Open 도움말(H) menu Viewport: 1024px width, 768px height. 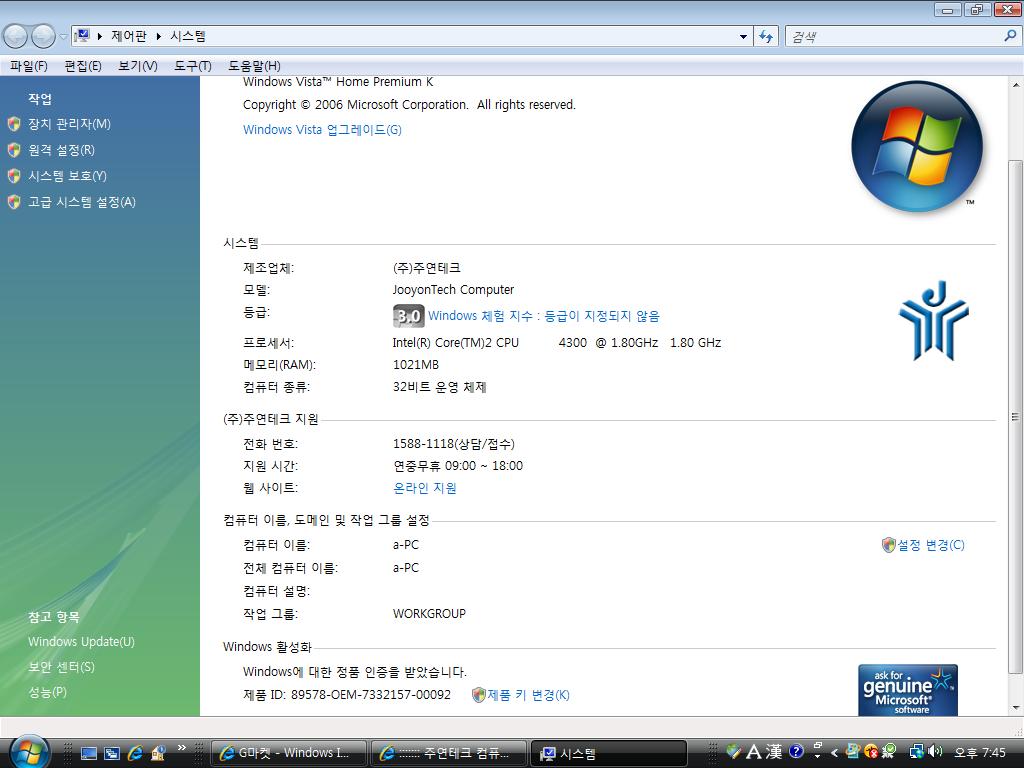tap(254, 66)
